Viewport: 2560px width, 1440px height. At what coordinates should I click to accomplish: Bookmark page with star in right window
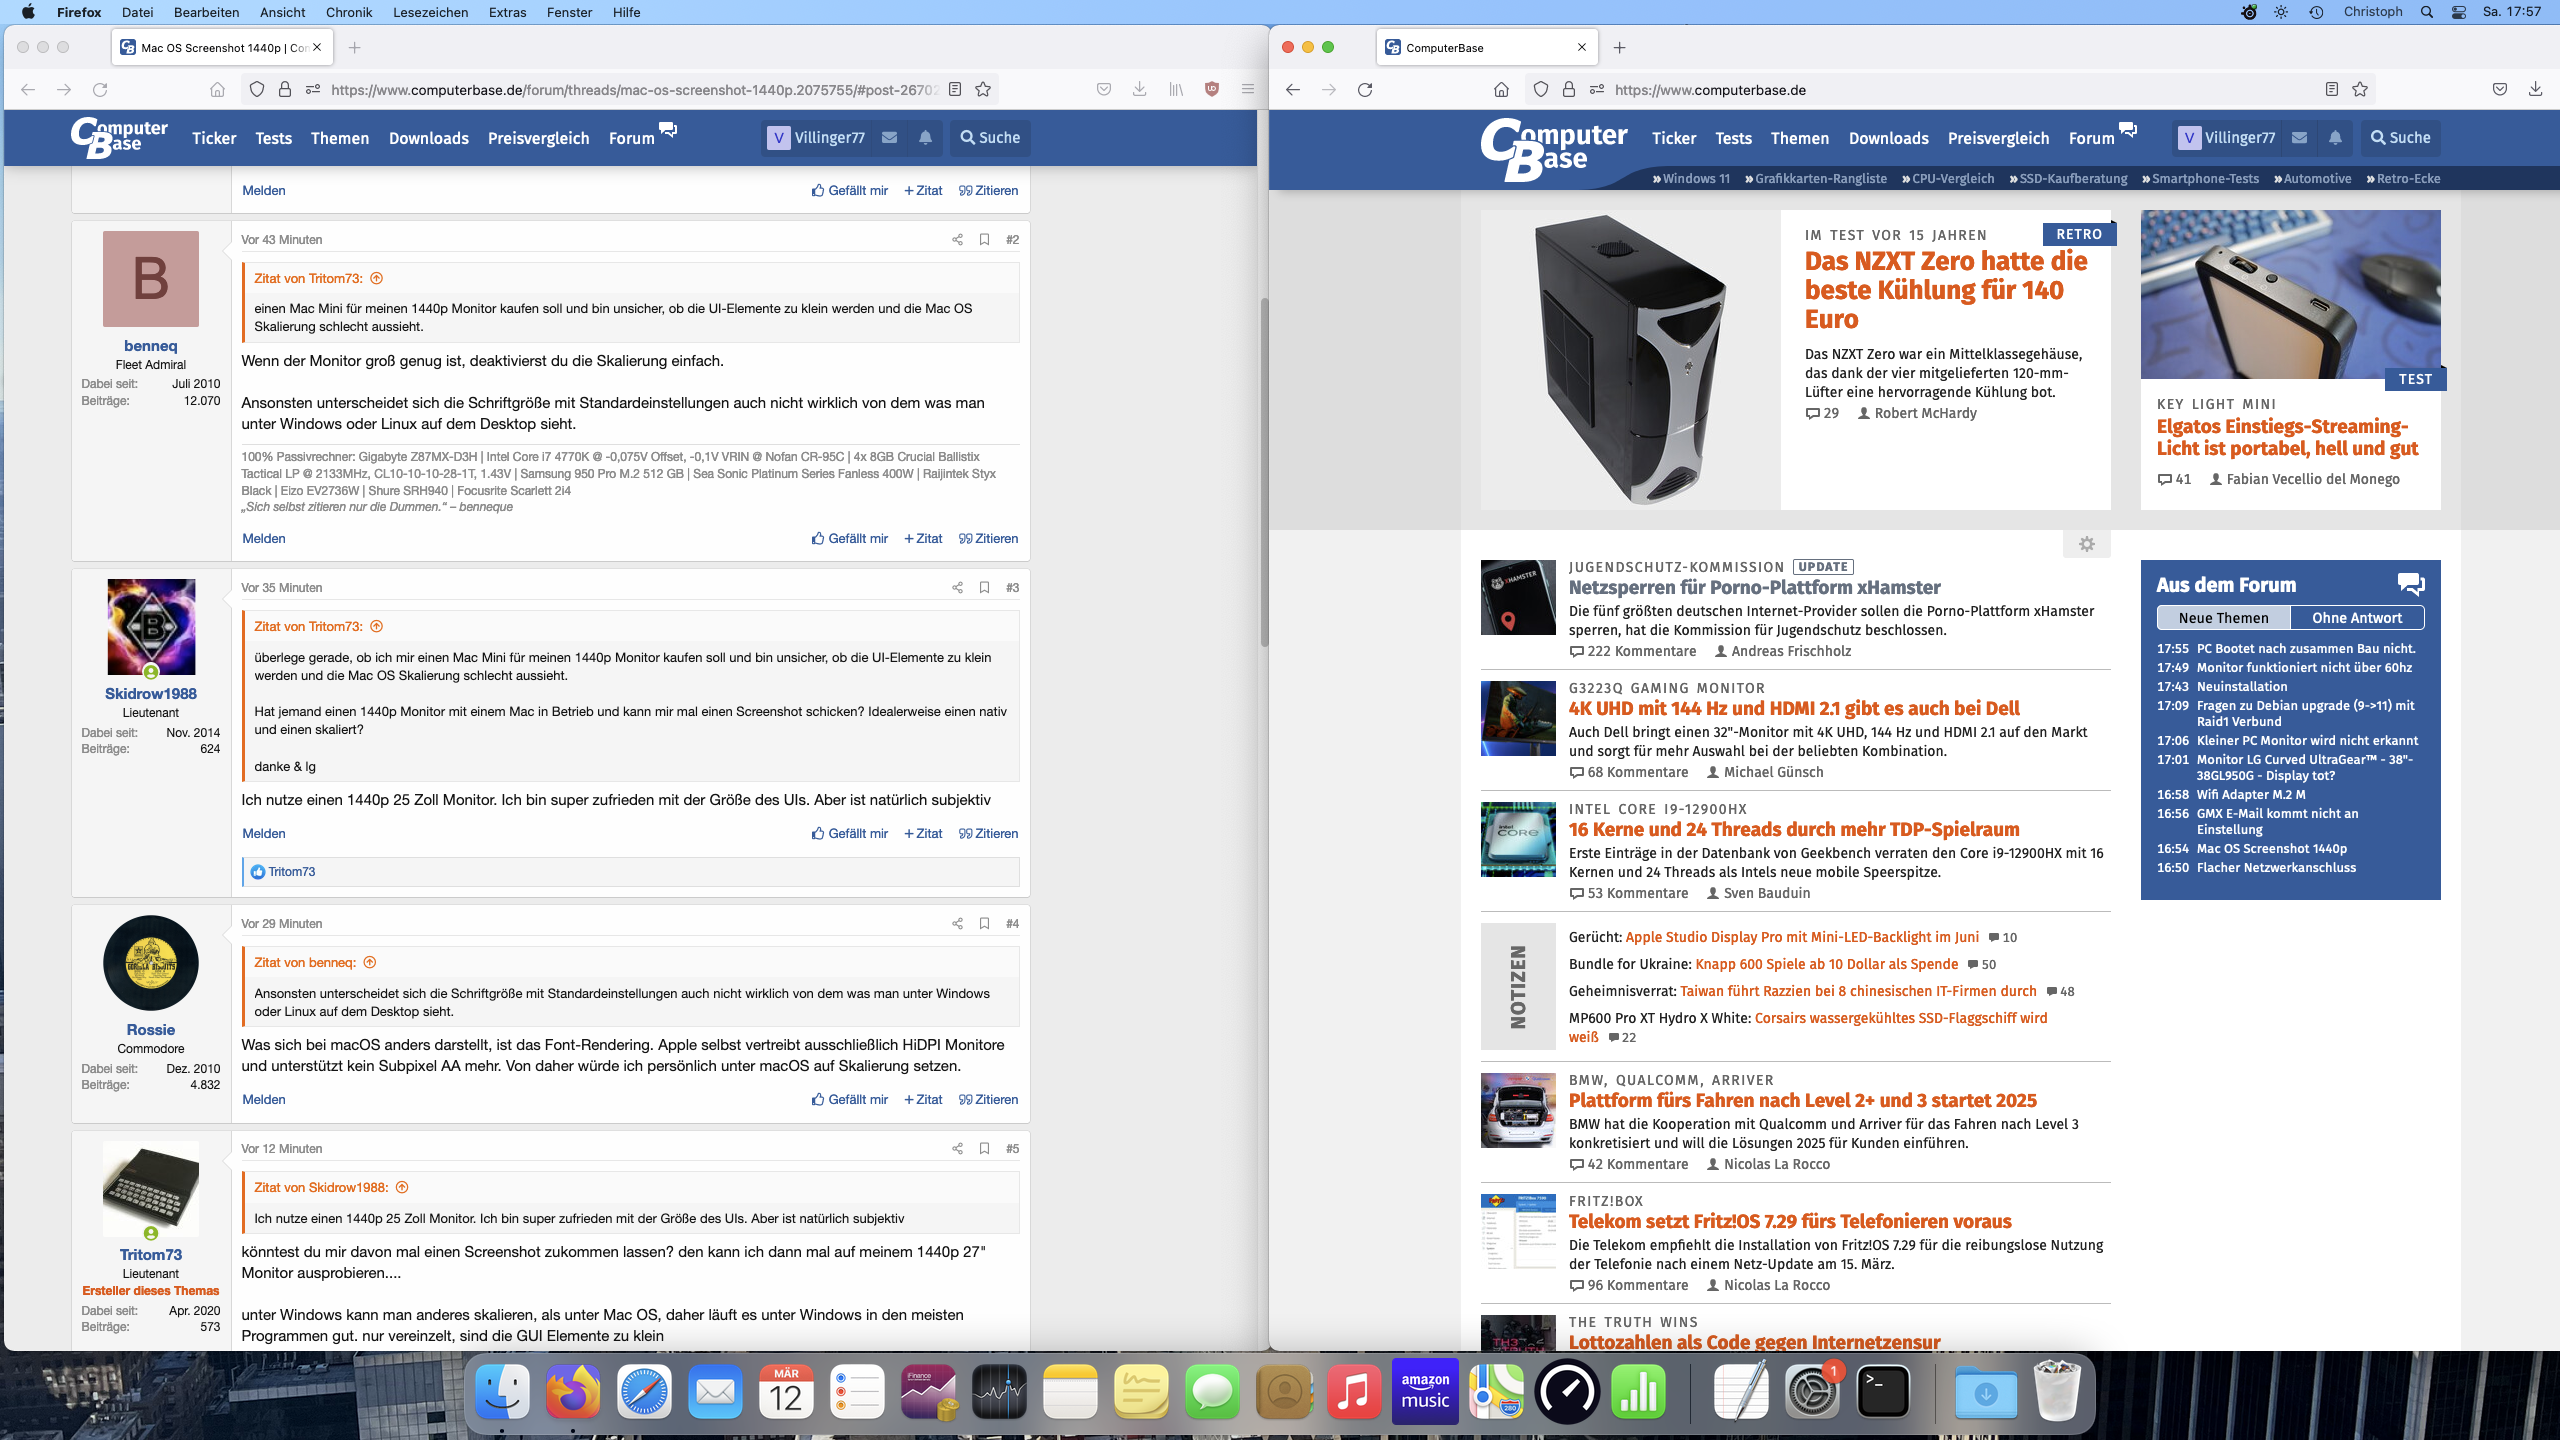pyautogui.click(x=2360, y=90)
